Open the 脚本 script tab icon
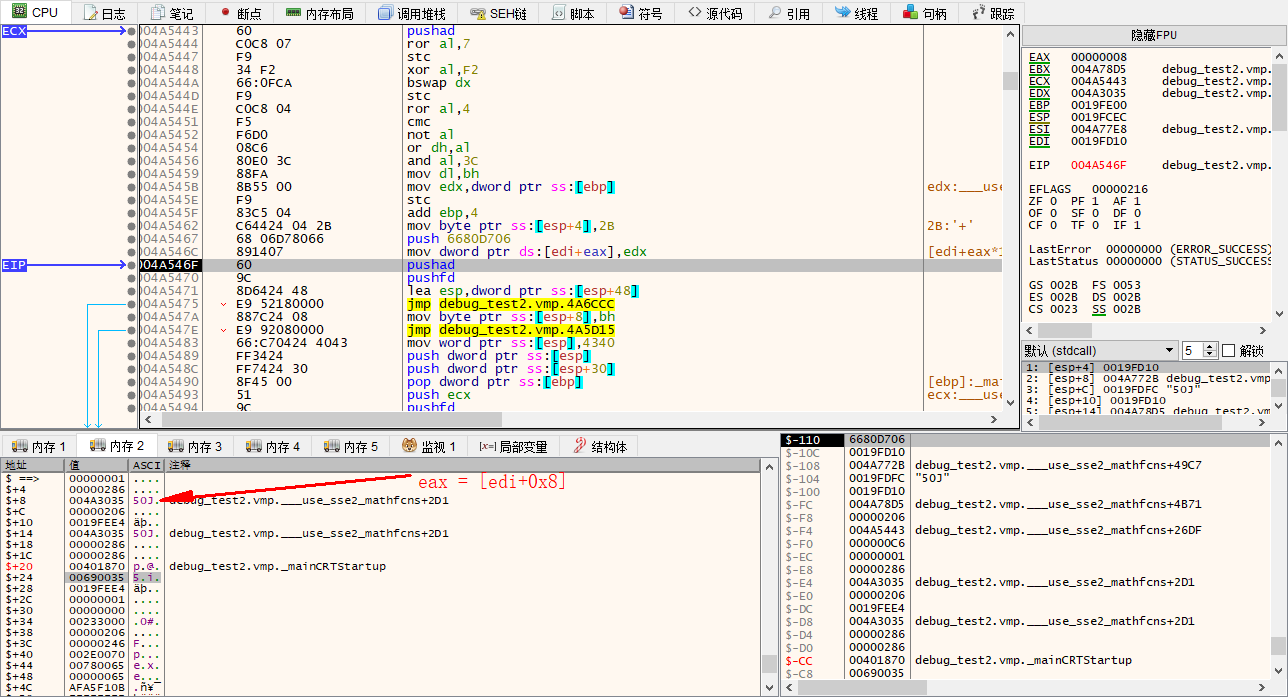The width and height of the screenshot is (1288, 697). 558,13
